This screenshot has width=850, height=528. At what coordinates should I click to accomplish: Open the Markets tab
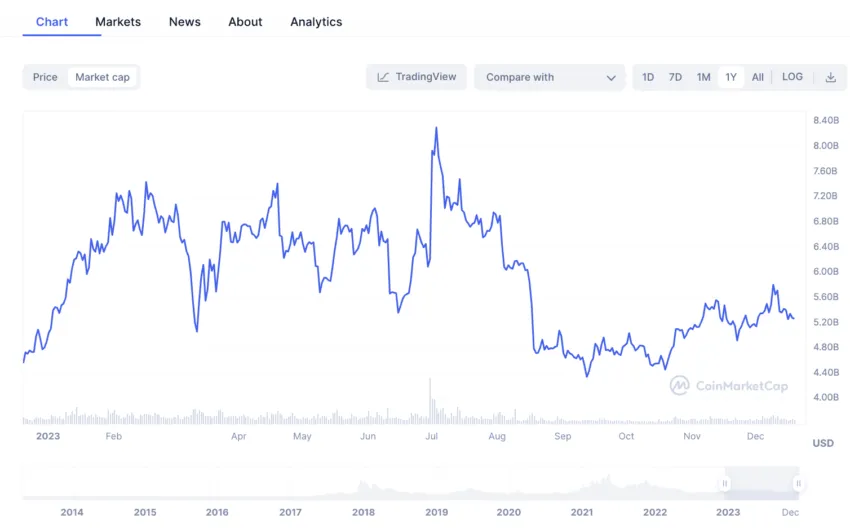click(x=118, y=21)
